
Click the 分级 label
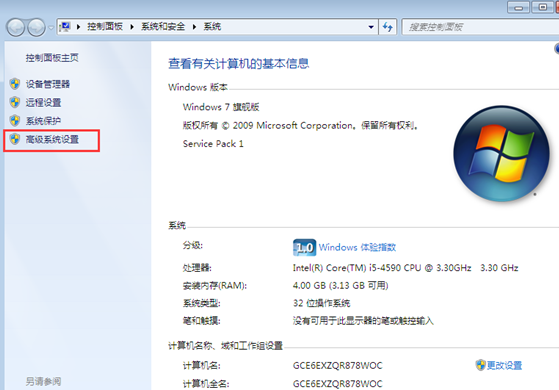coord(193,246)
